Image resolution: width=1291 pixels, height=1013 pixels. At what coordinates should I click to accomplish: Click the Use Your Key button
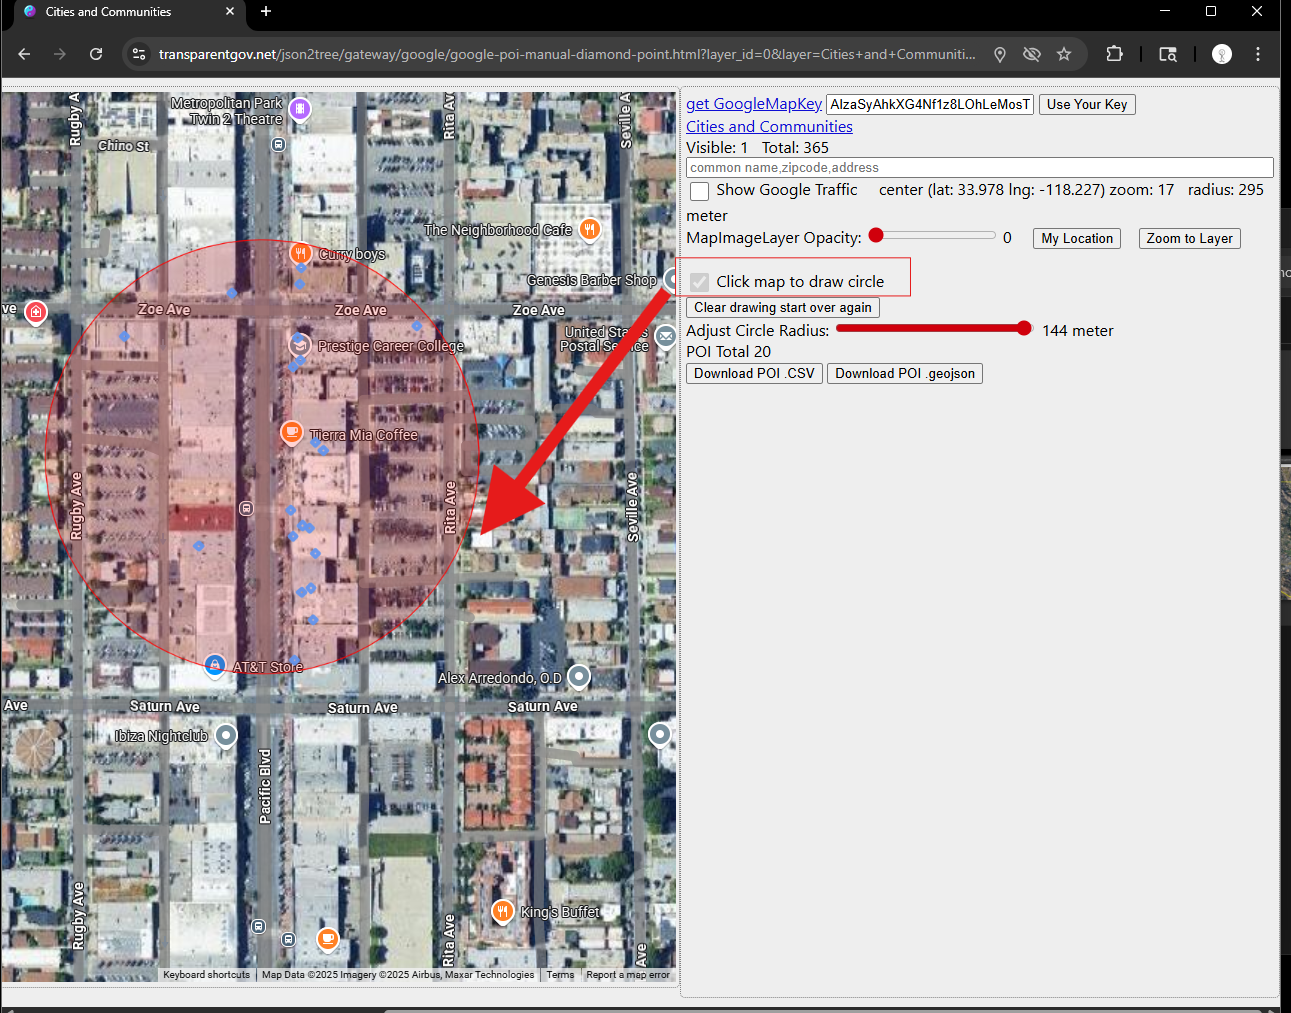point(1087,104)
